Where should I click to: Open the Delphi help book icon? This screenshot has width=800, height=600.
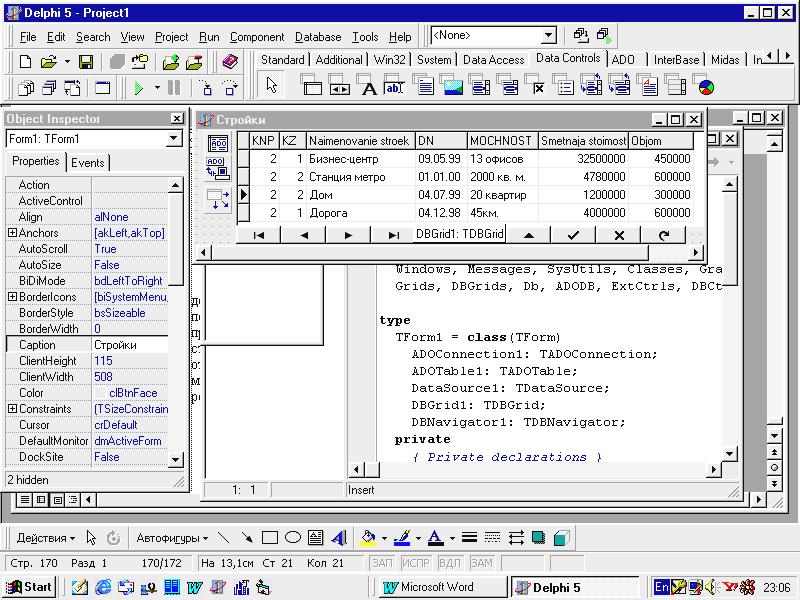[231, 62]
